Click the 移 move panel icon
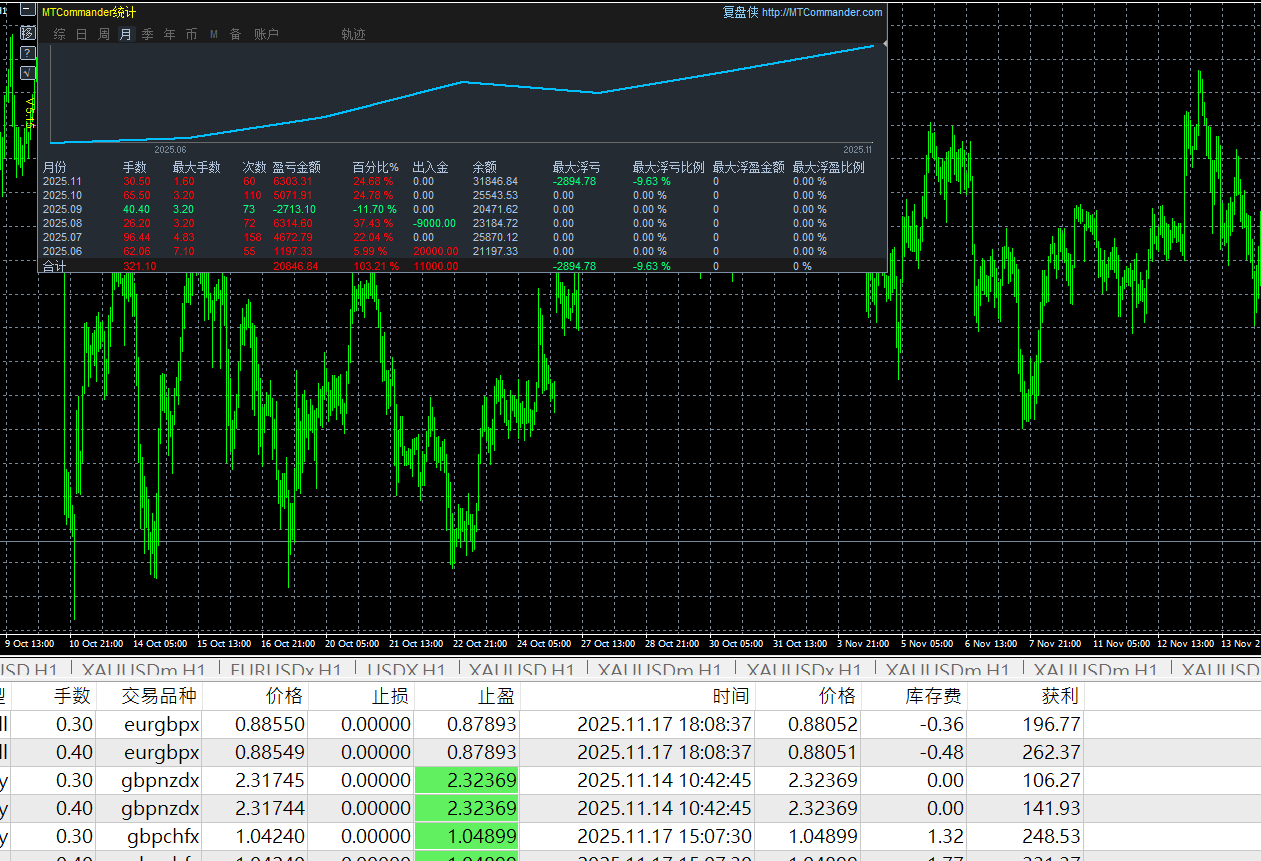 click(x=27, y=33)
